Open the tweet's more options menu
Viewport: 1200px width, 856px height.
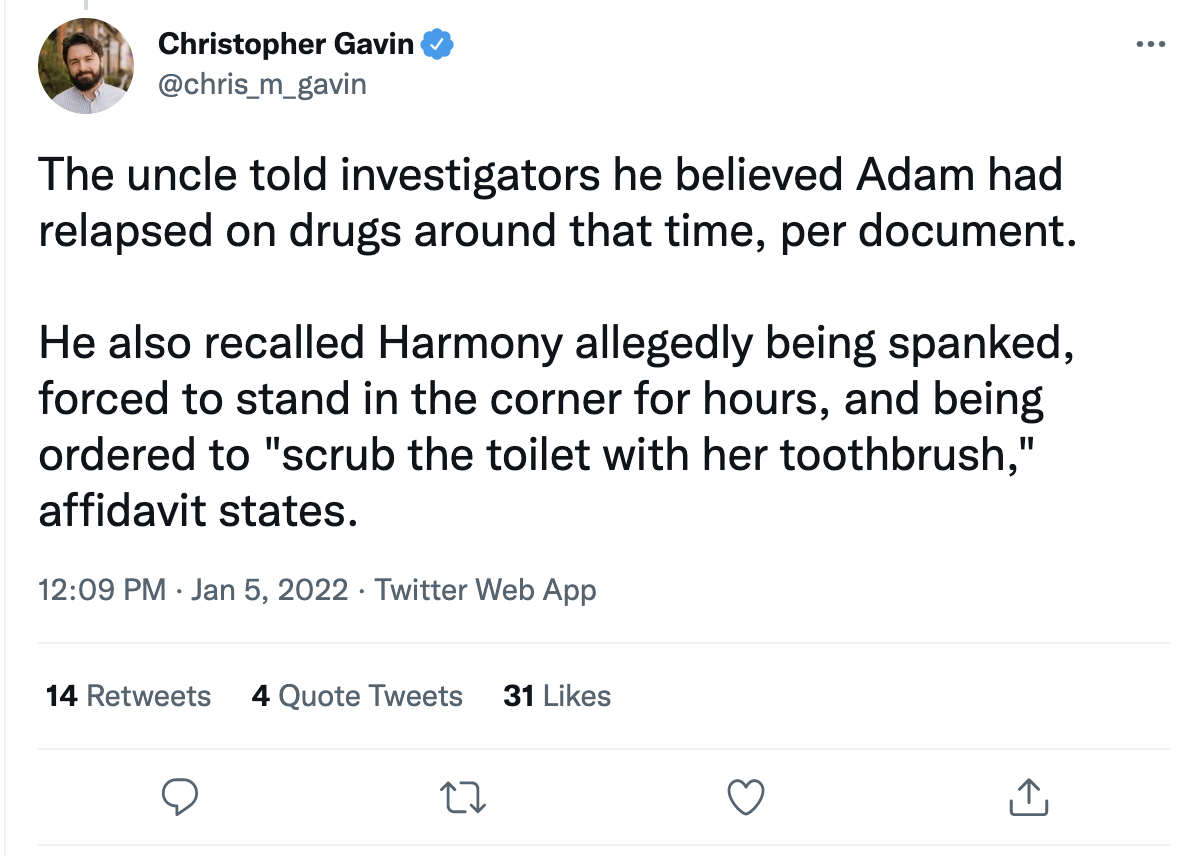point(1151,45)
